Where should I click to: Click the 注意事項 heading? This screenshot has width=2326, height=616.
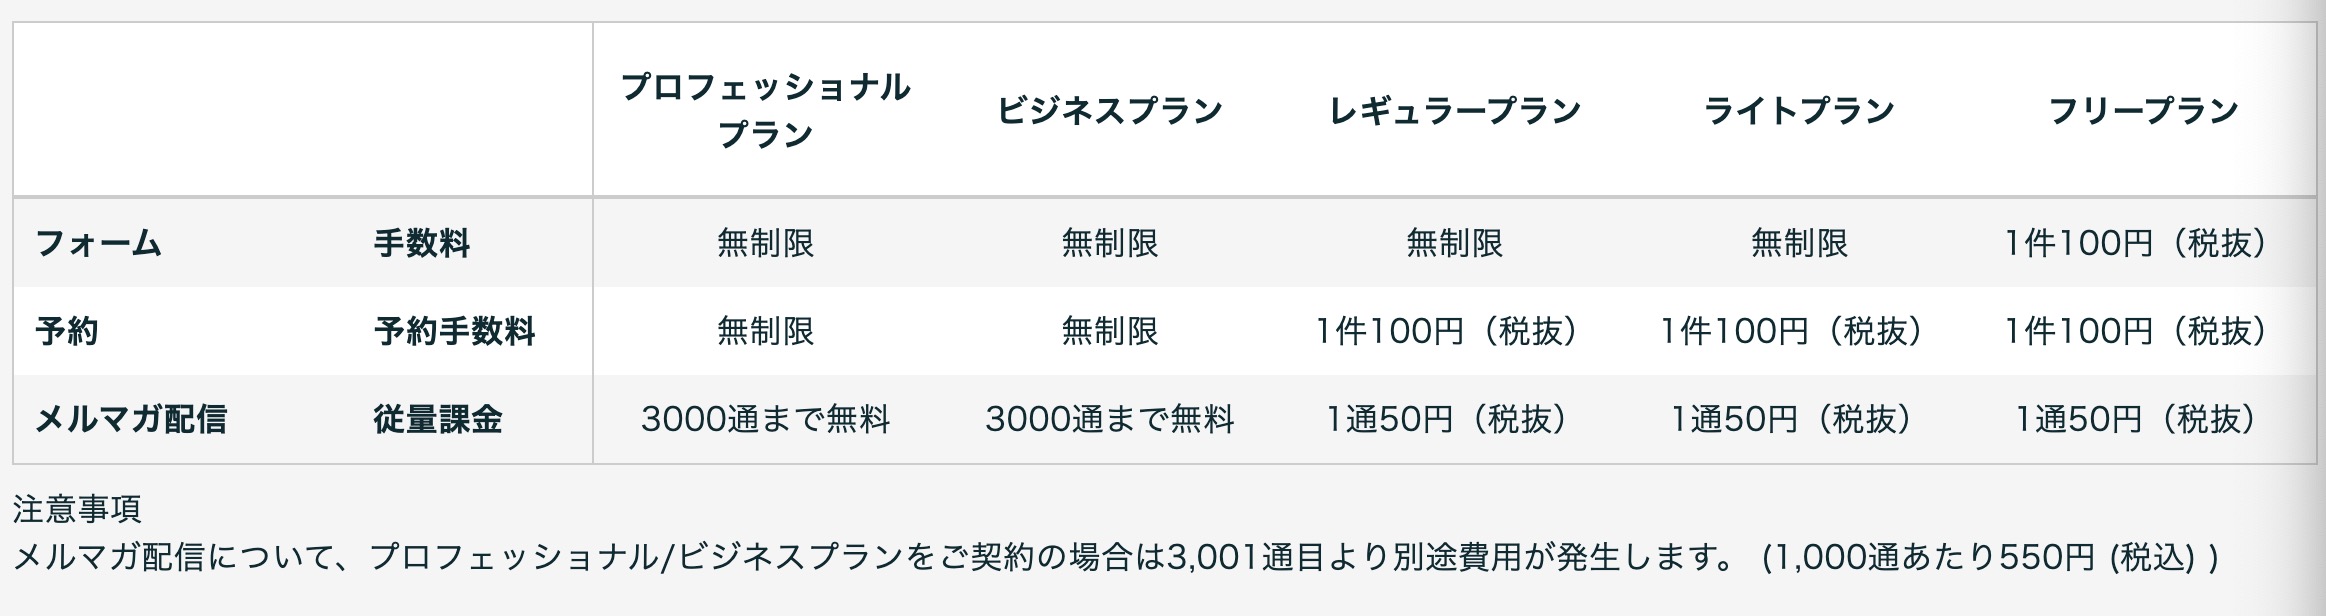pos(77,509)
